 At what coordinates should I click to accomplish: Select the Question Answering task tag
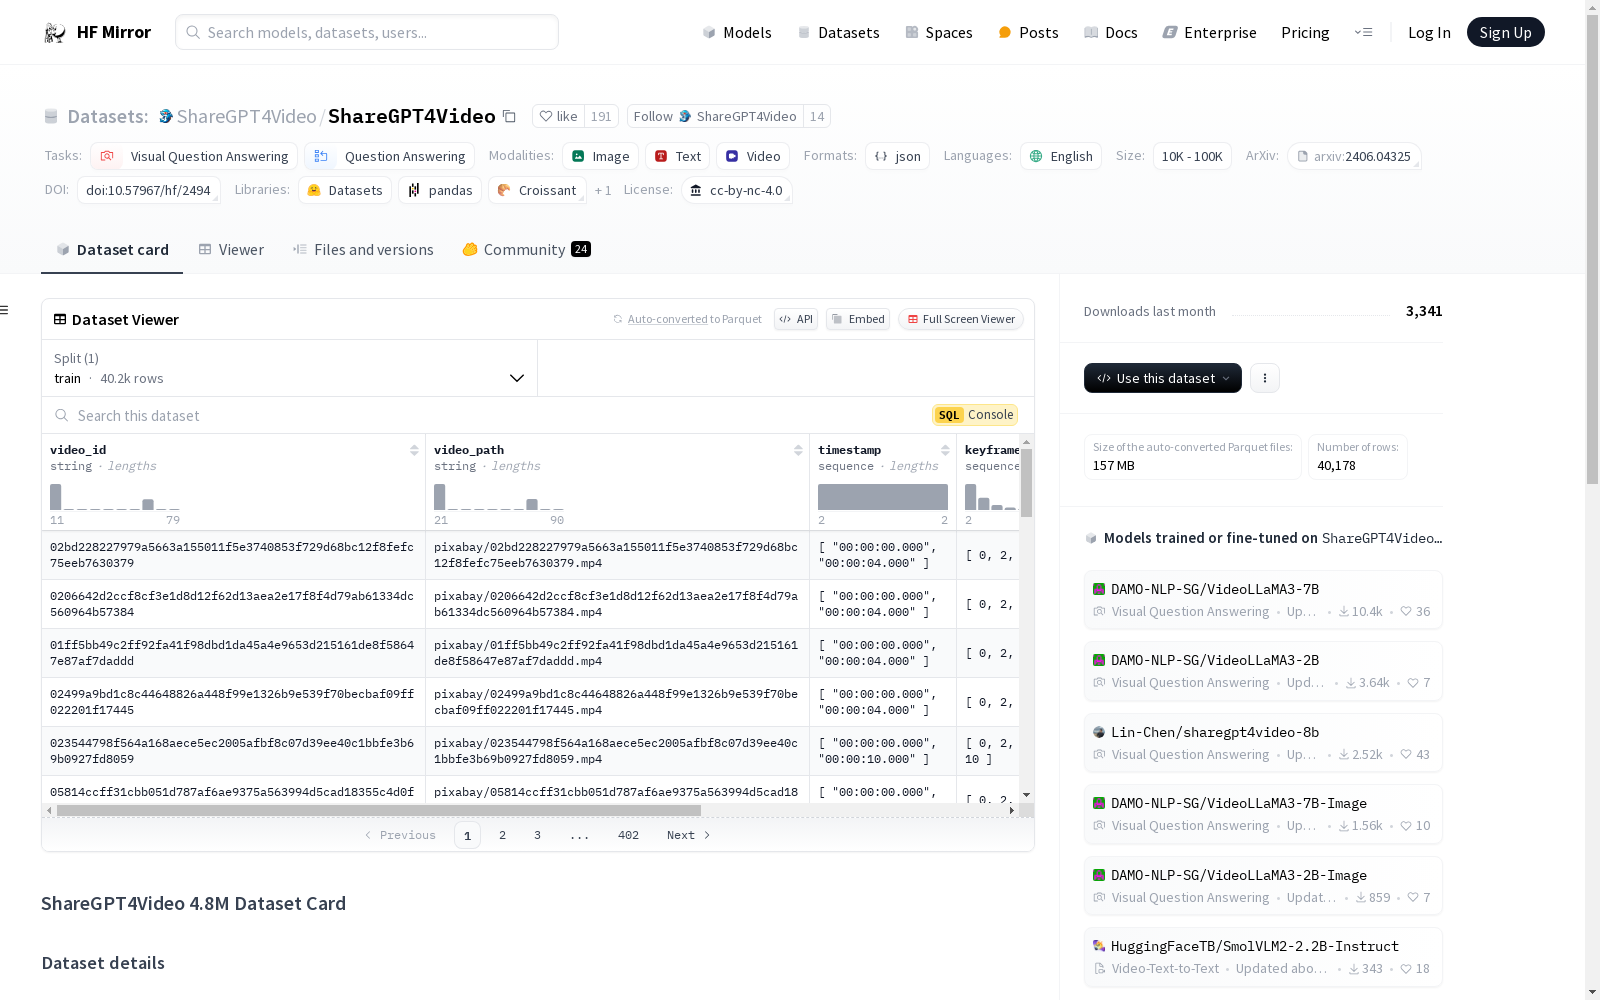click(x=389, y=156)
